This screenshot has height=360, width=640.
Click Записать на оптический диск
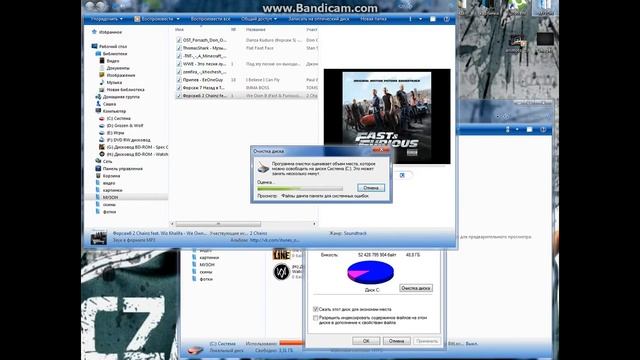(318, 19)
